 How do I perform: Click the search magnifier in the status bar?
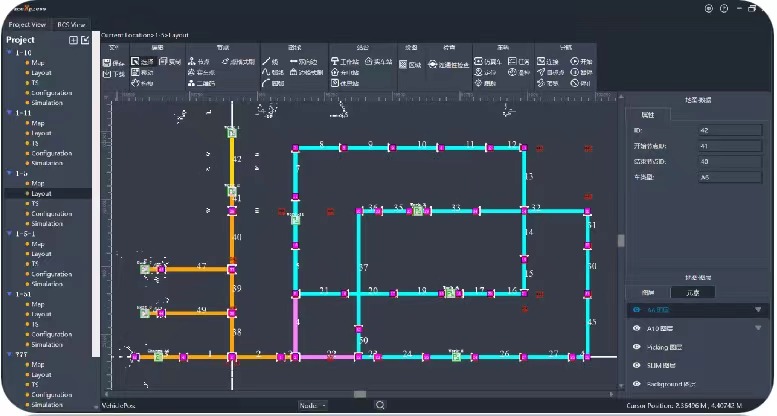point(380,405)
